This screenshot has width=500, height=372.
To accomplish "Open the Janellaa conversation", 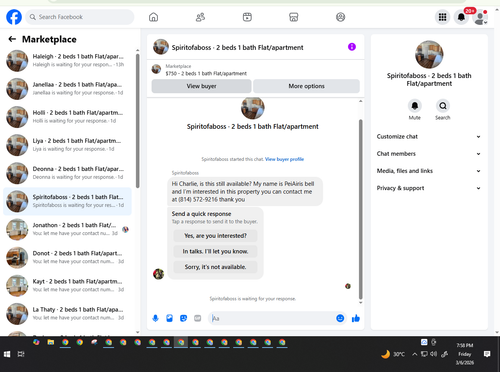I will click(68, 89).
